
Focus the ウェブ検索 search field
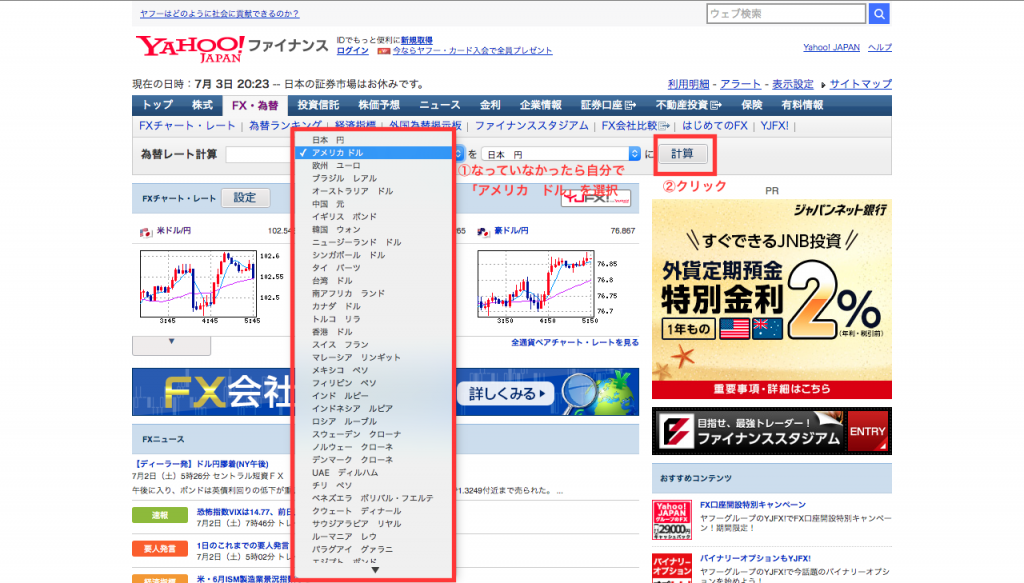click(786, 14)
